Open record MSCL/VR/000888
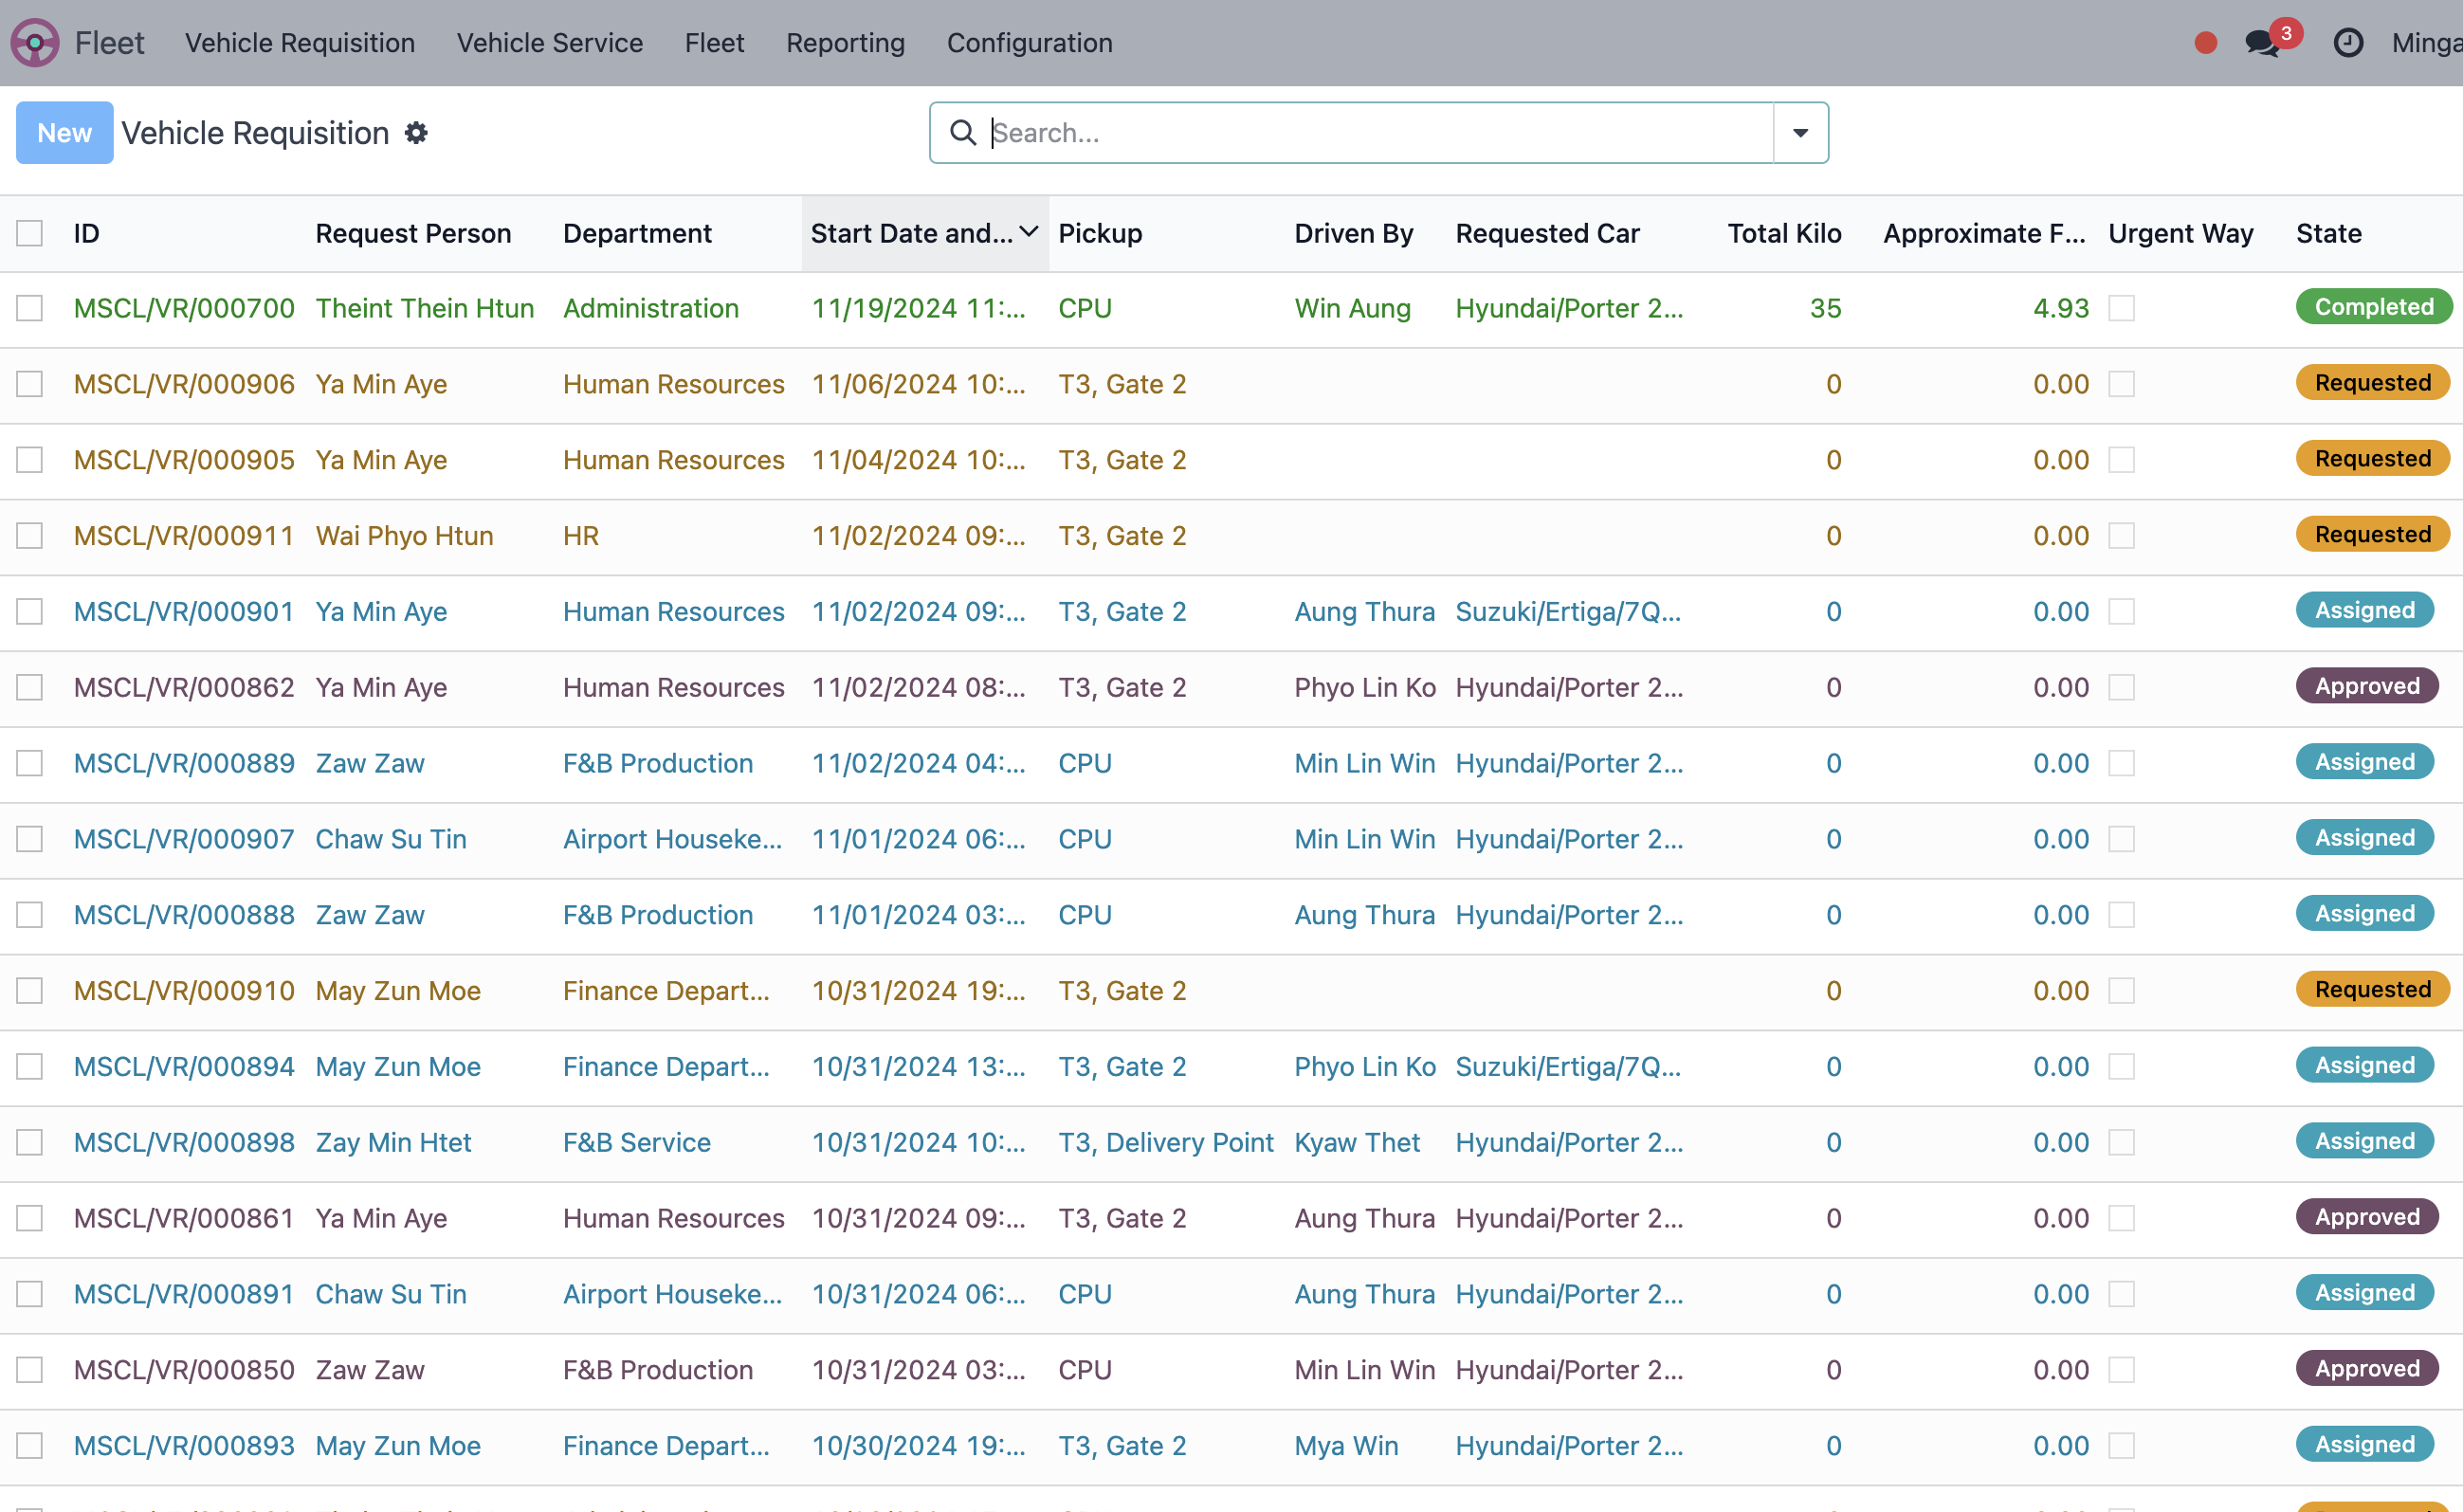Viewport: 2463px width, 1512px height. 184,915
